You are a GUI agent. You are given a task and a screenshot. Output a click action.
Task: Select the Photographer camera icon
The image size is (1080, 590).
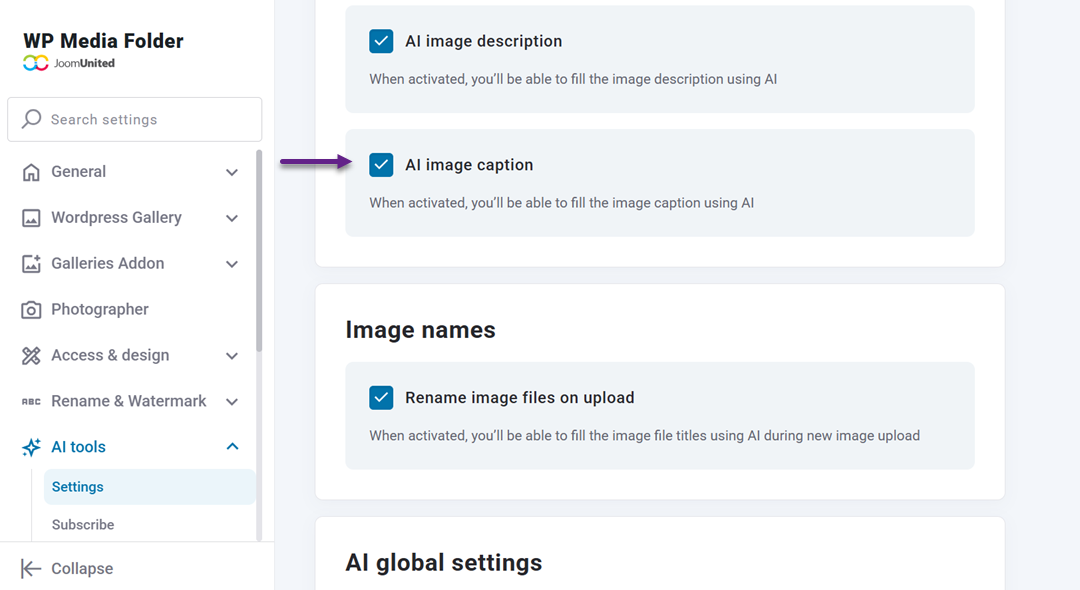pyautogui.click(x=31, y=309)
